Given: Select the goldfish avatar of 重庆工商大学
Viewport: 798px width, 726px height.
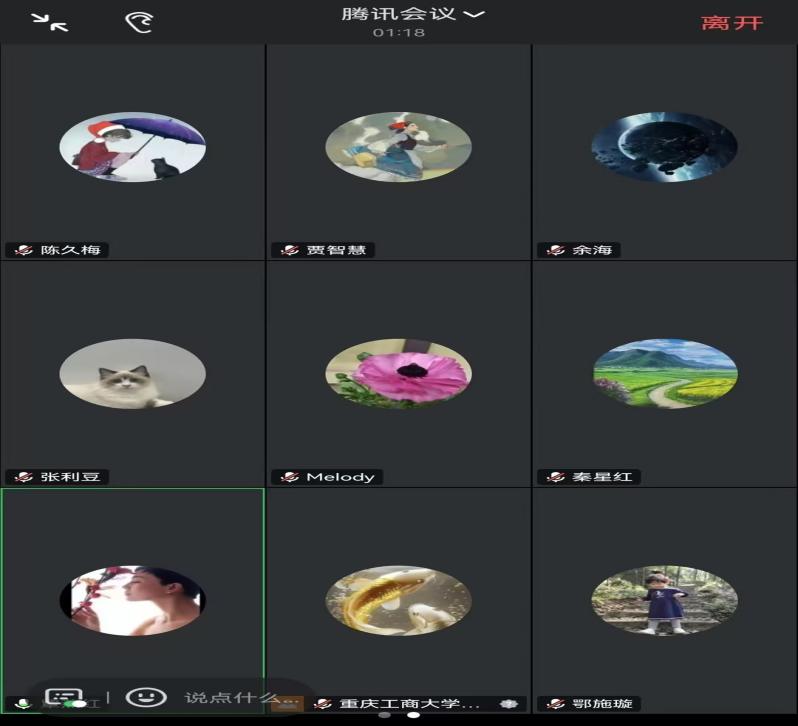Looking at the screenshot, I should tap(398, 601).
